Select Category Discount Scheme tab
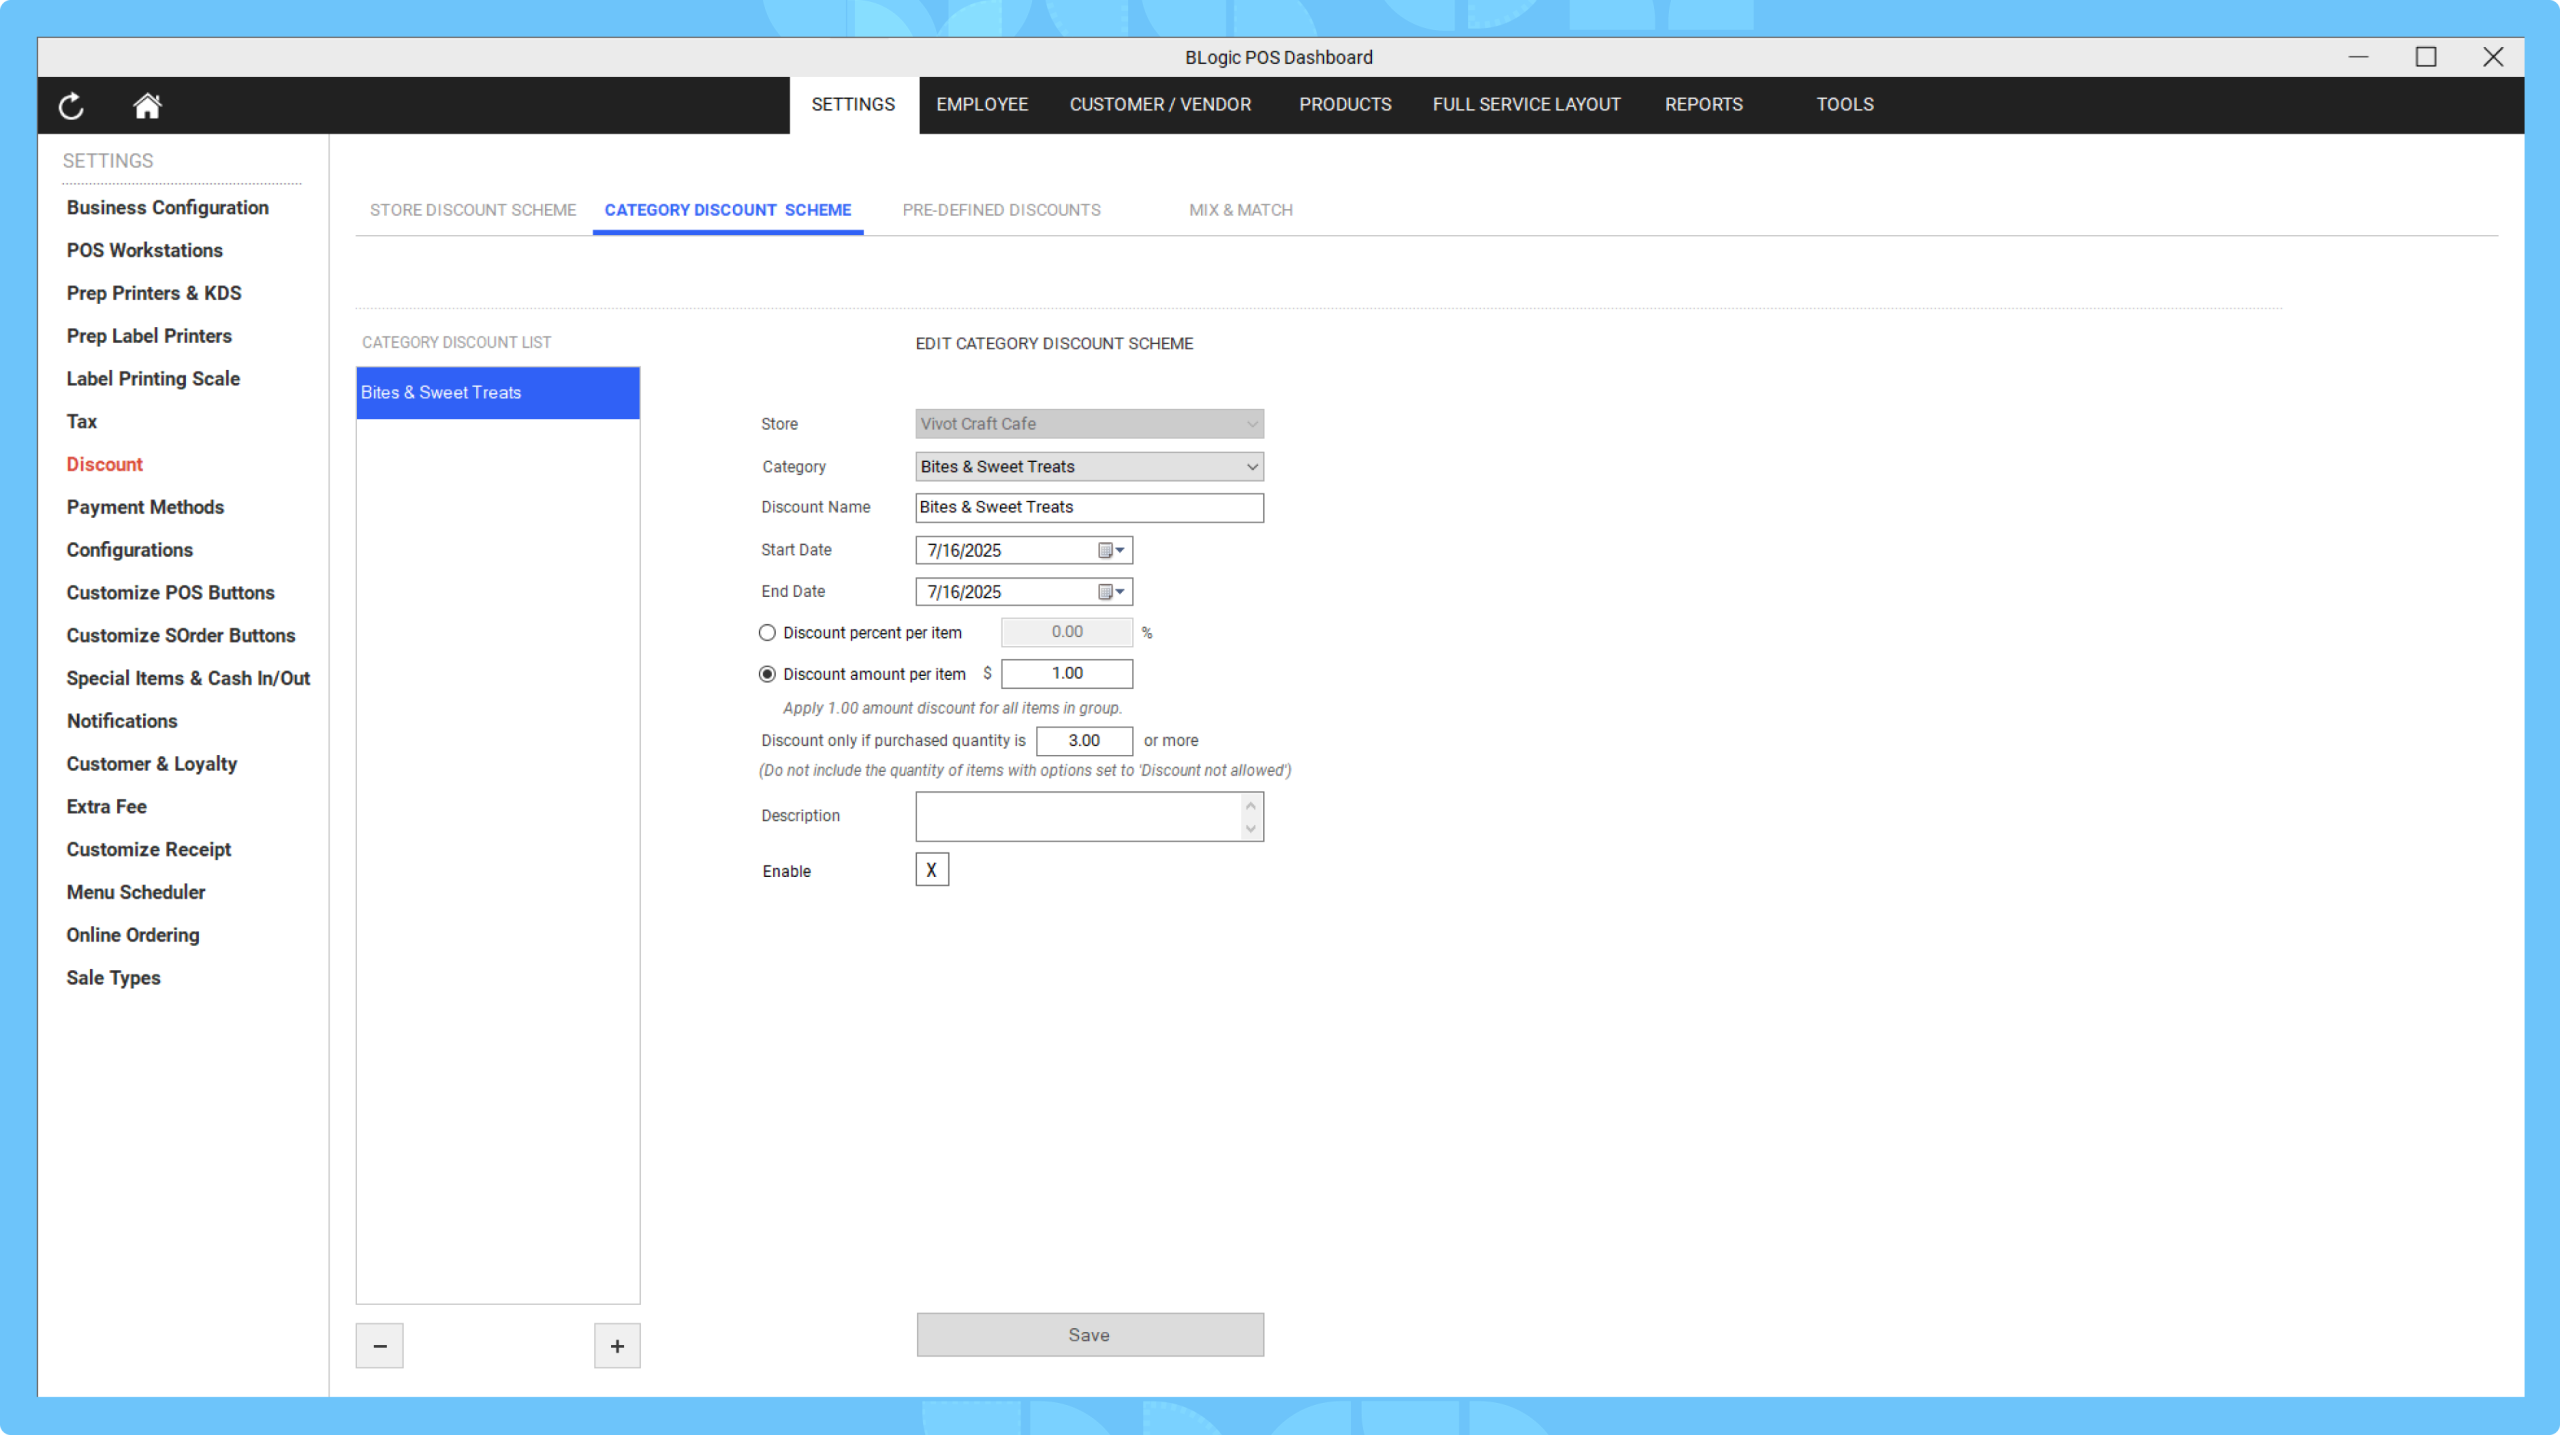Viewport: 2560px width, 1435px height. (728, 210)
